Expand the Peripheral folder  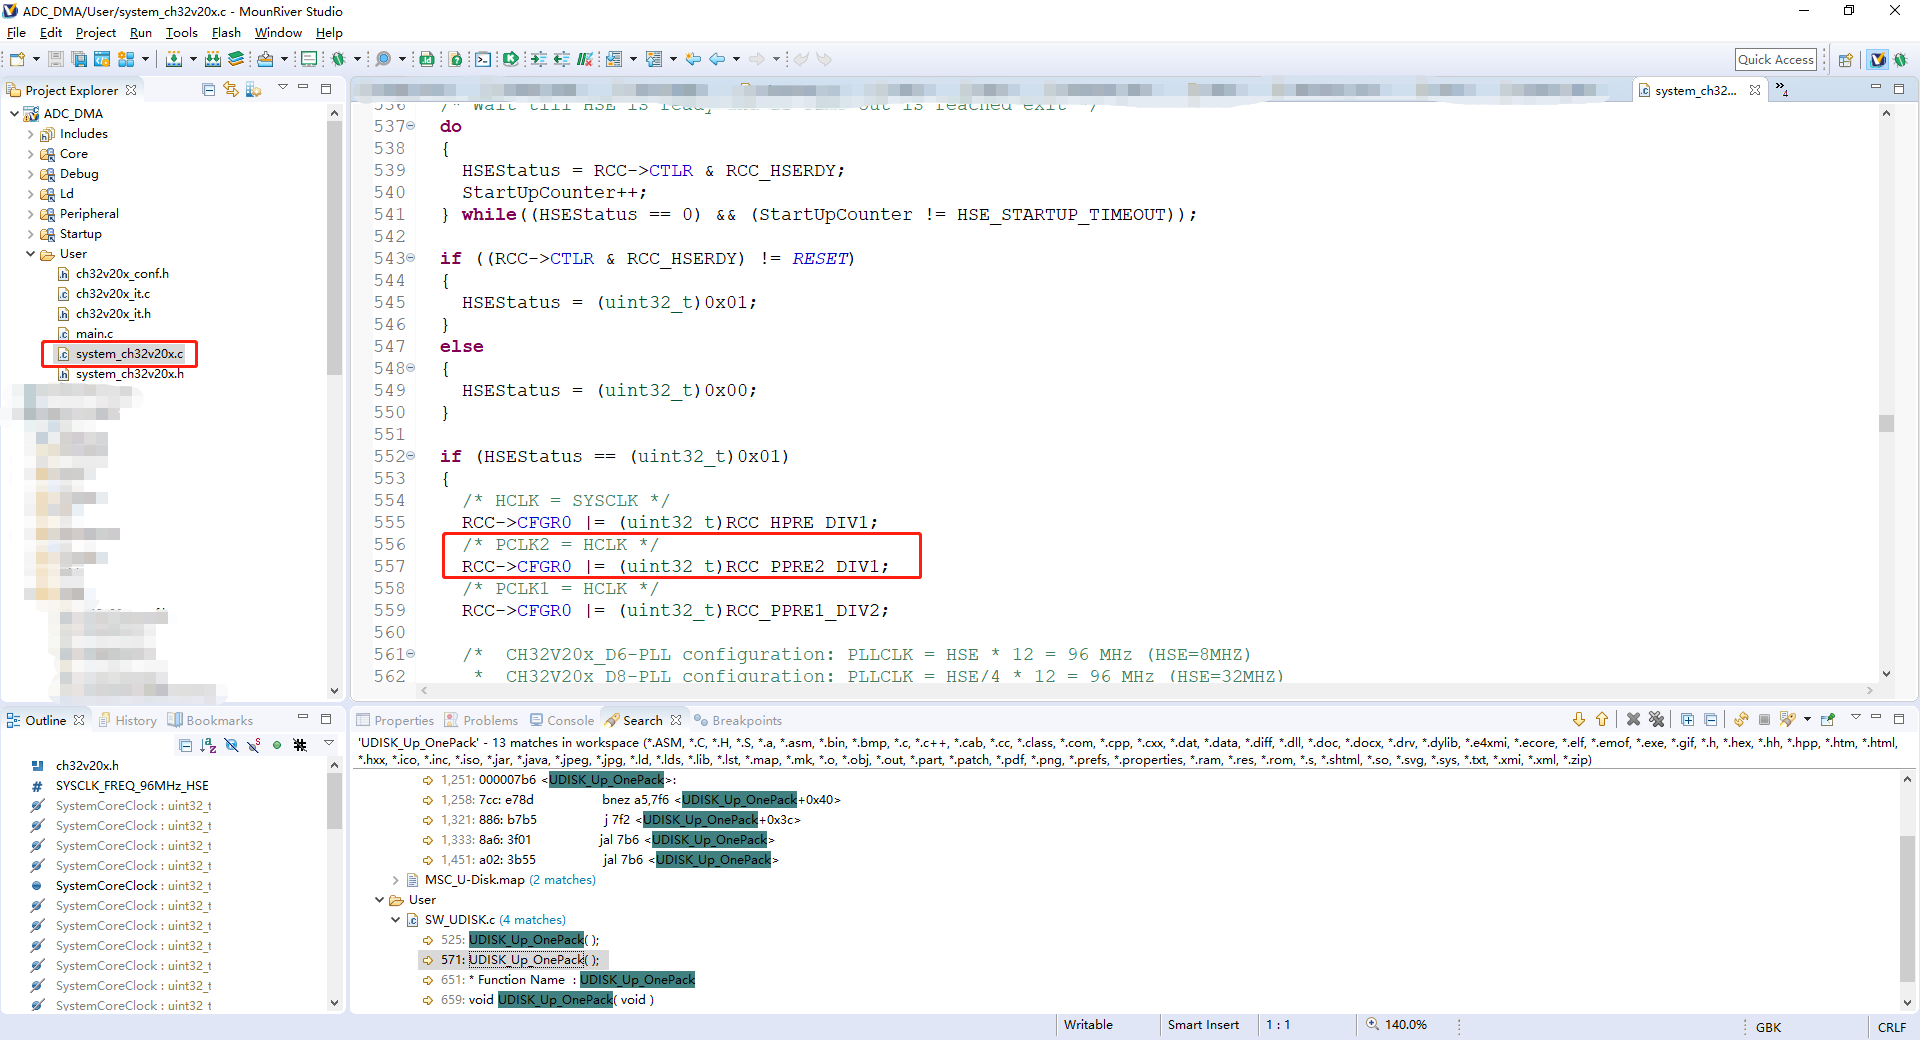(30, 214)
